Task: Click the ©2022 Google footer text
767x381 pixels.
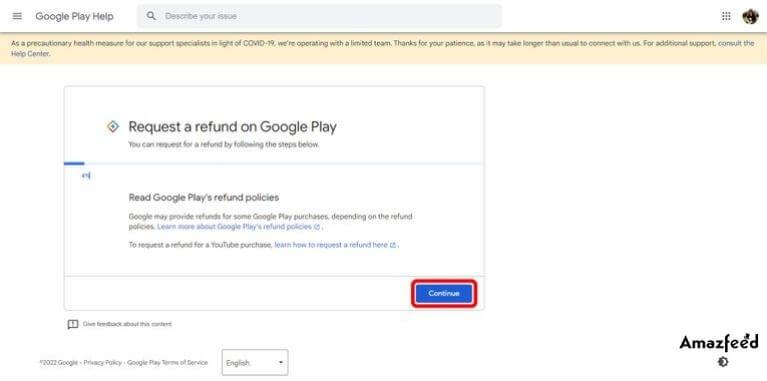Action: tap(58, 362)
